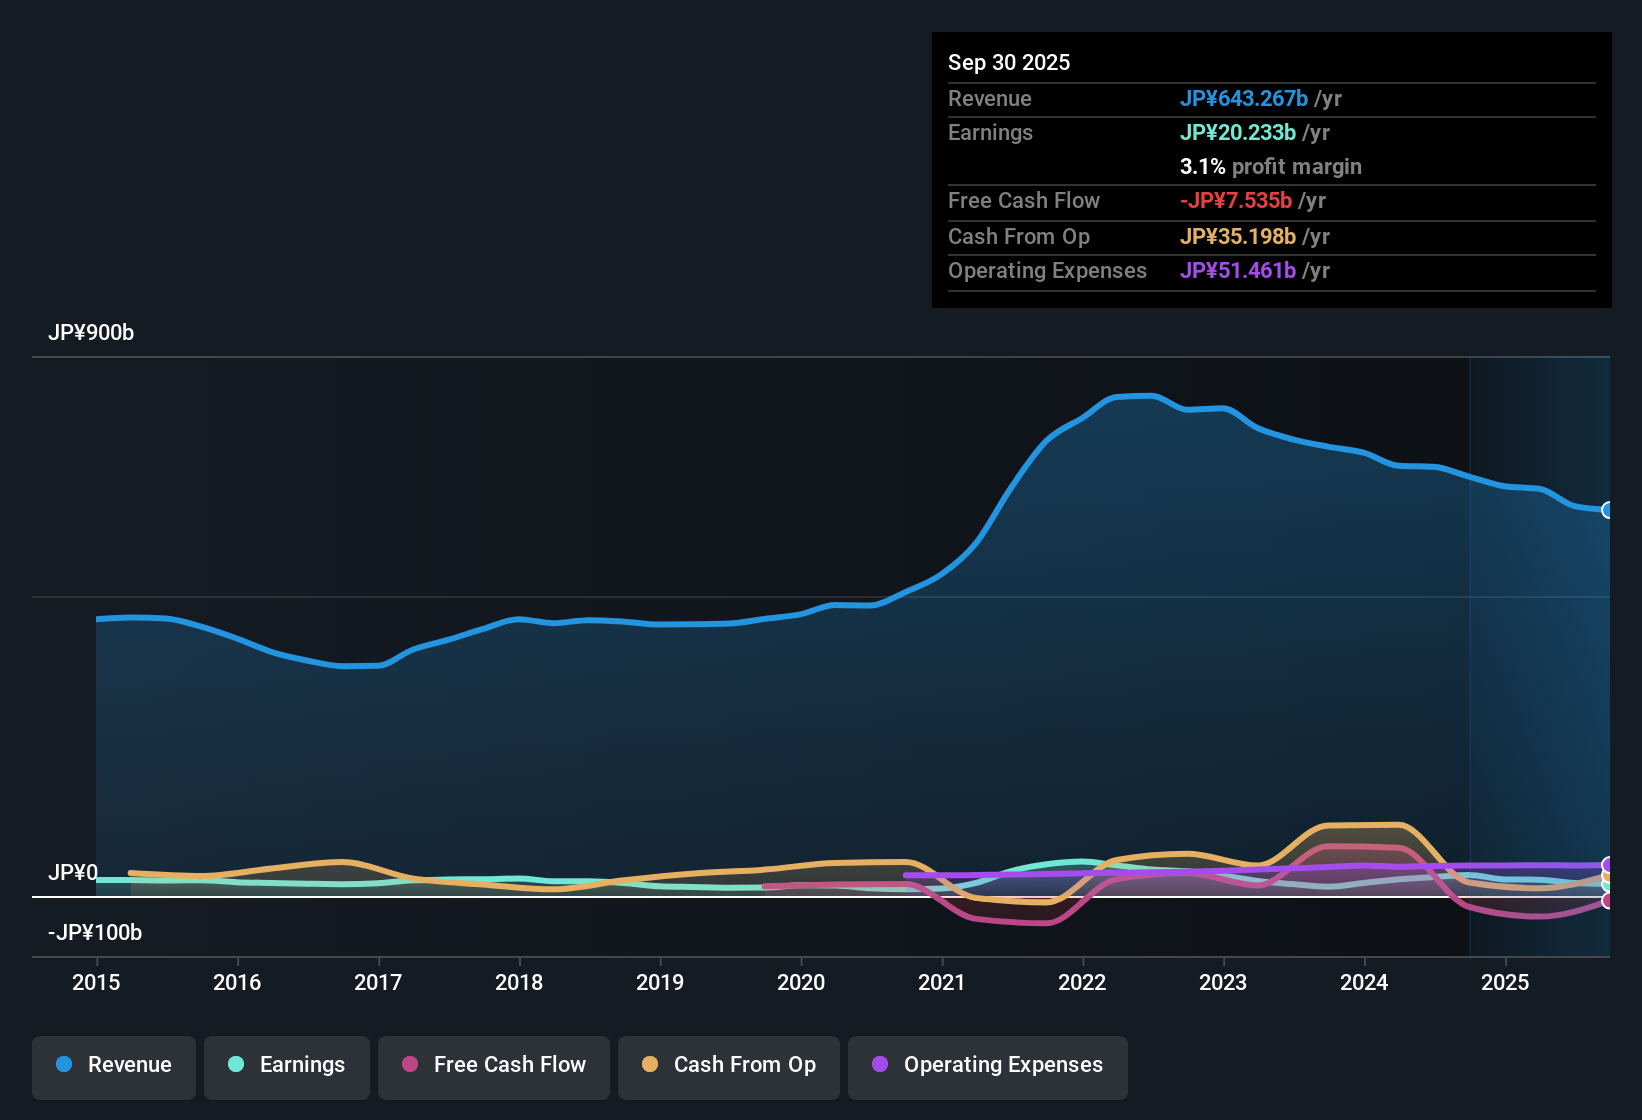Click the teal Earnings legend dot icon
The image size is (1642, 1120).
pos(236,1065)
